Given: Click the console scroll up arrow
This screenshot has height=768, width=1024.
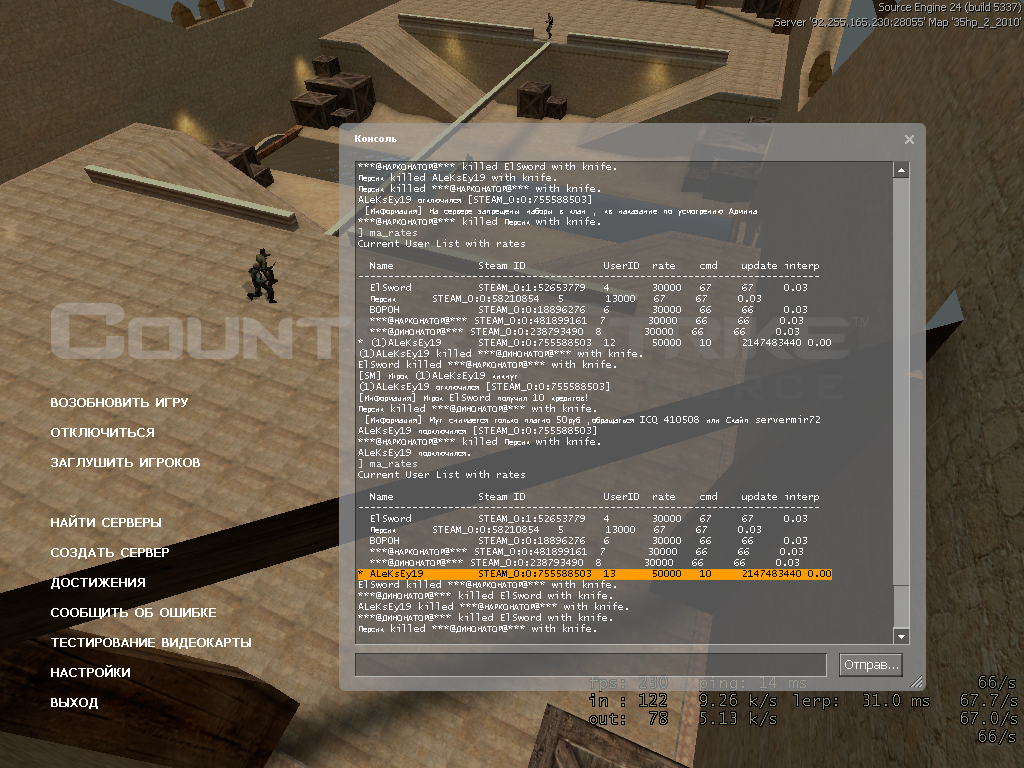Looking at the screenshot, I should [901, 170].
